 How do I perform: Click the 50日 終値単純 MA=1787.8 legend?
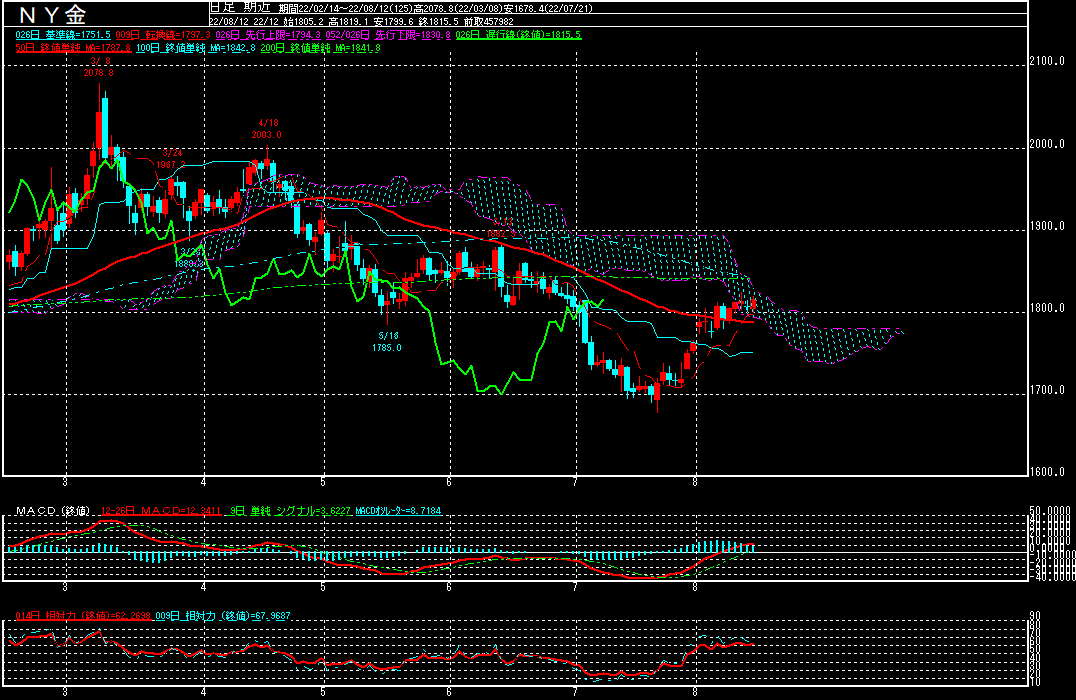coord(73,48)
